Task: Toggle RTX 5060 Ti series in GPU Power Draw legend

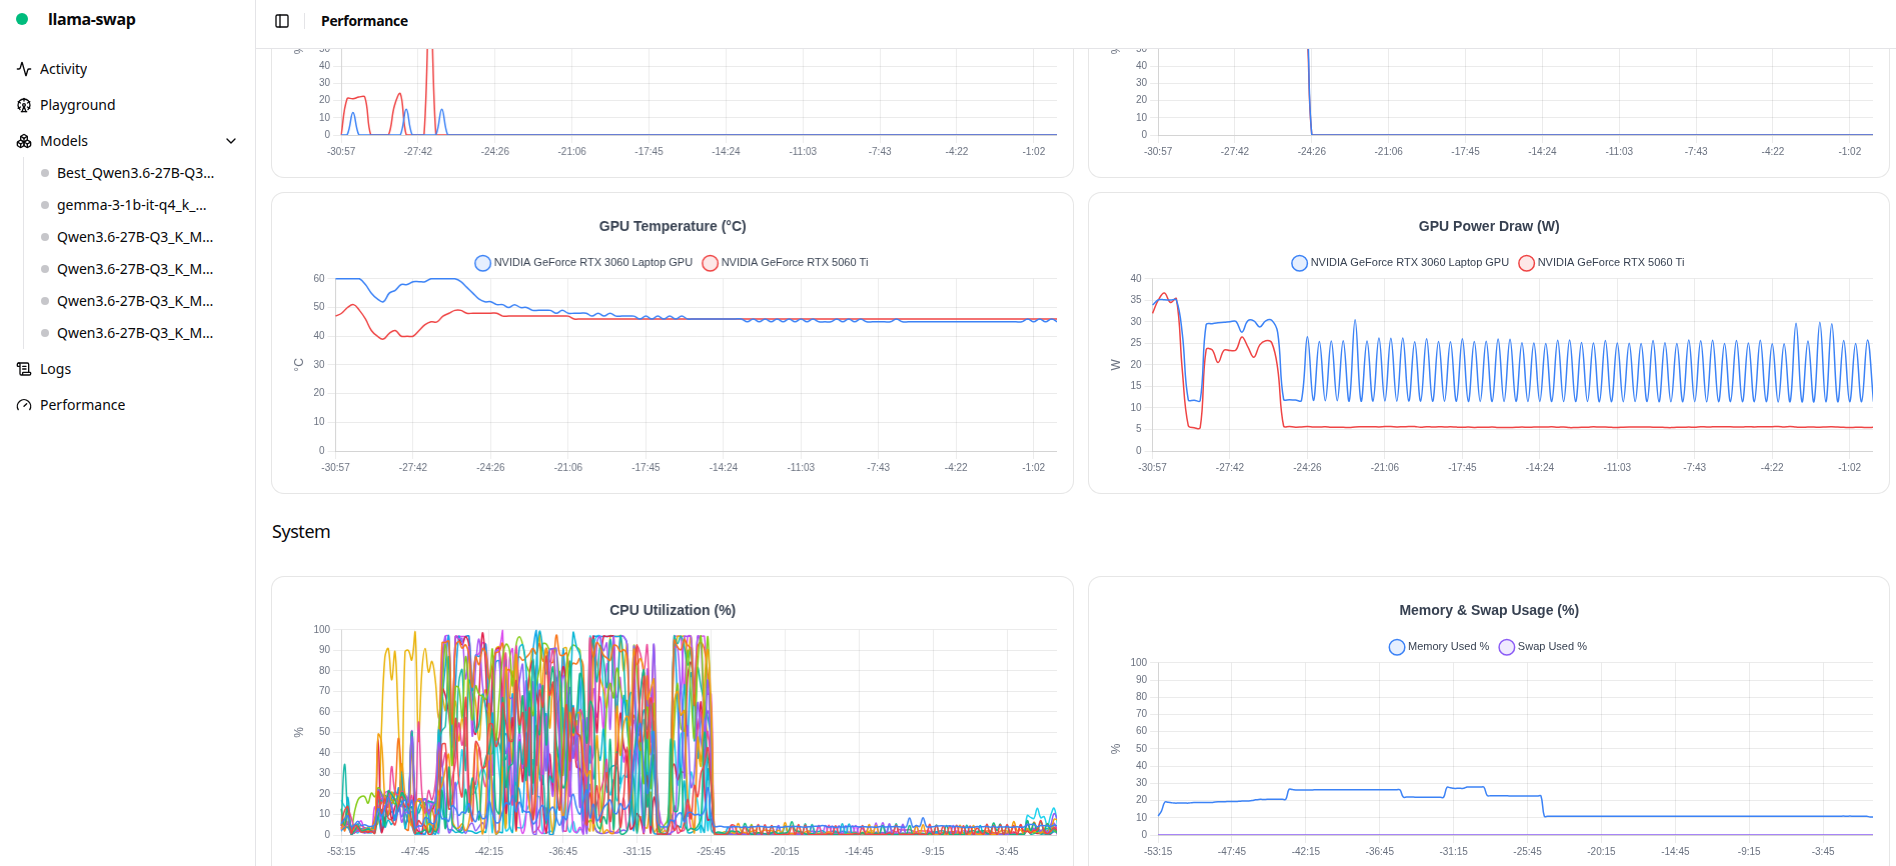Action: click(1601, 263)
